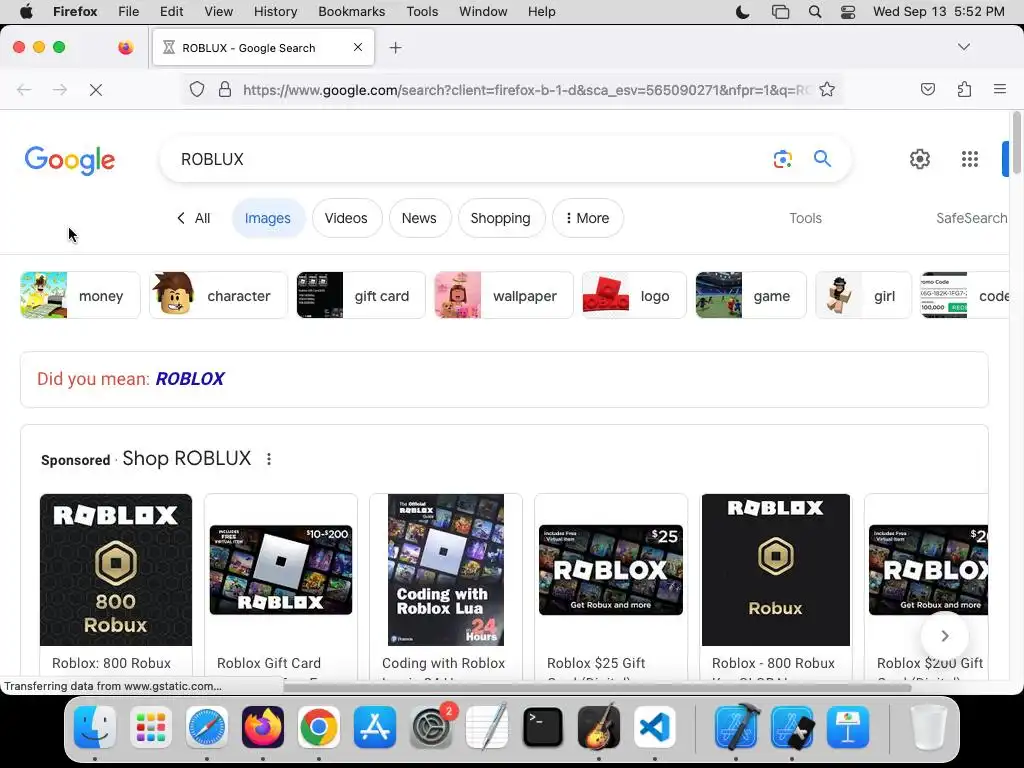The height and width of the screenshot is (768, 1024).
Task: Open the Roblox: 800 Robux product image
Action: (x=116, y=569)
